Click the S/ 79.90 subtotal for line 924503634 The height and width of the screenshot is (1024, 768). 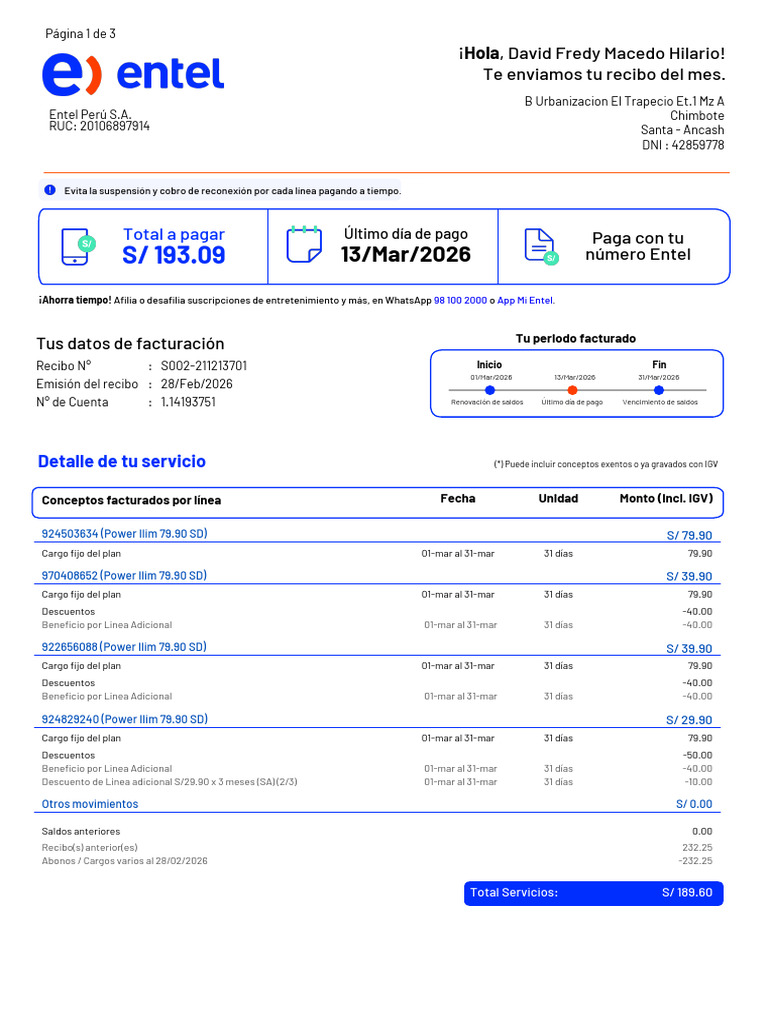689,536
